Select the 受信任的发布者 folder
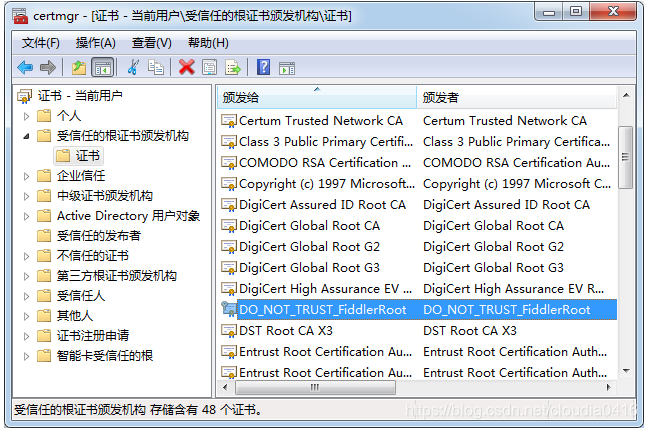Screen dimensions: 648x429 89,236
